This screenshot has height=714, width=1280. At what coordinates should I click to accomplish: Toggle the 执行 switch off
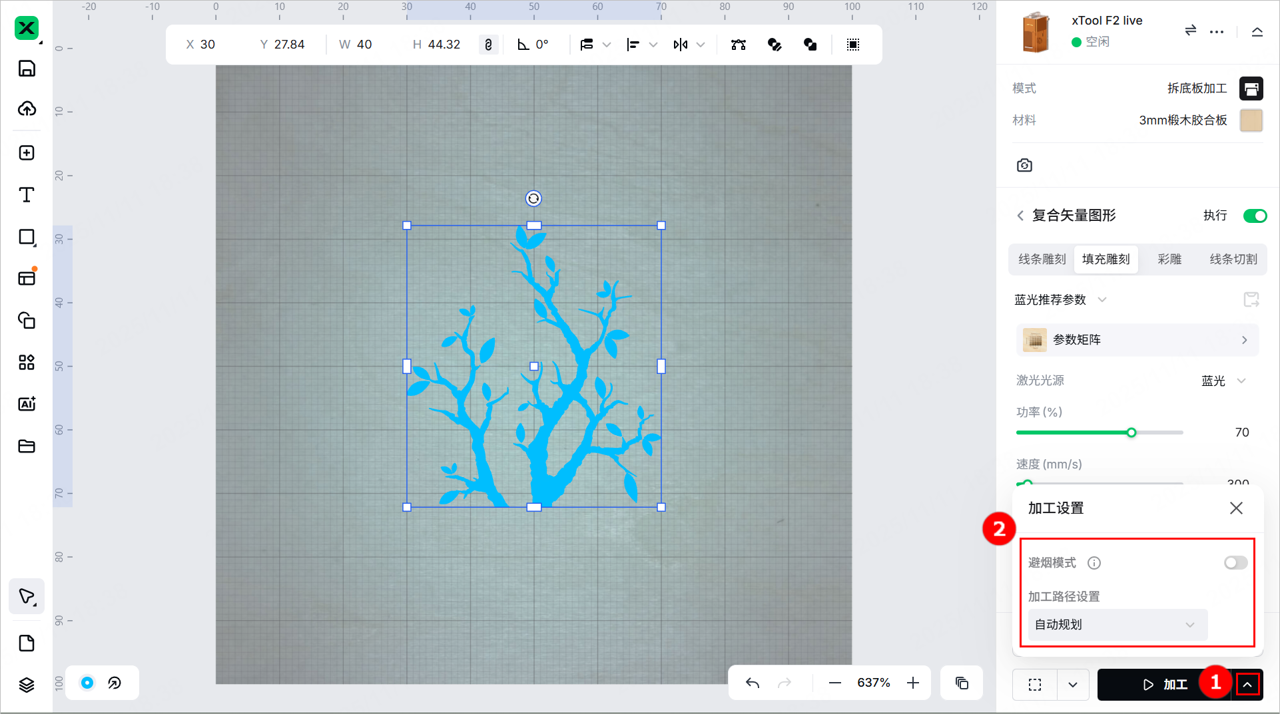pos(1254,216)
